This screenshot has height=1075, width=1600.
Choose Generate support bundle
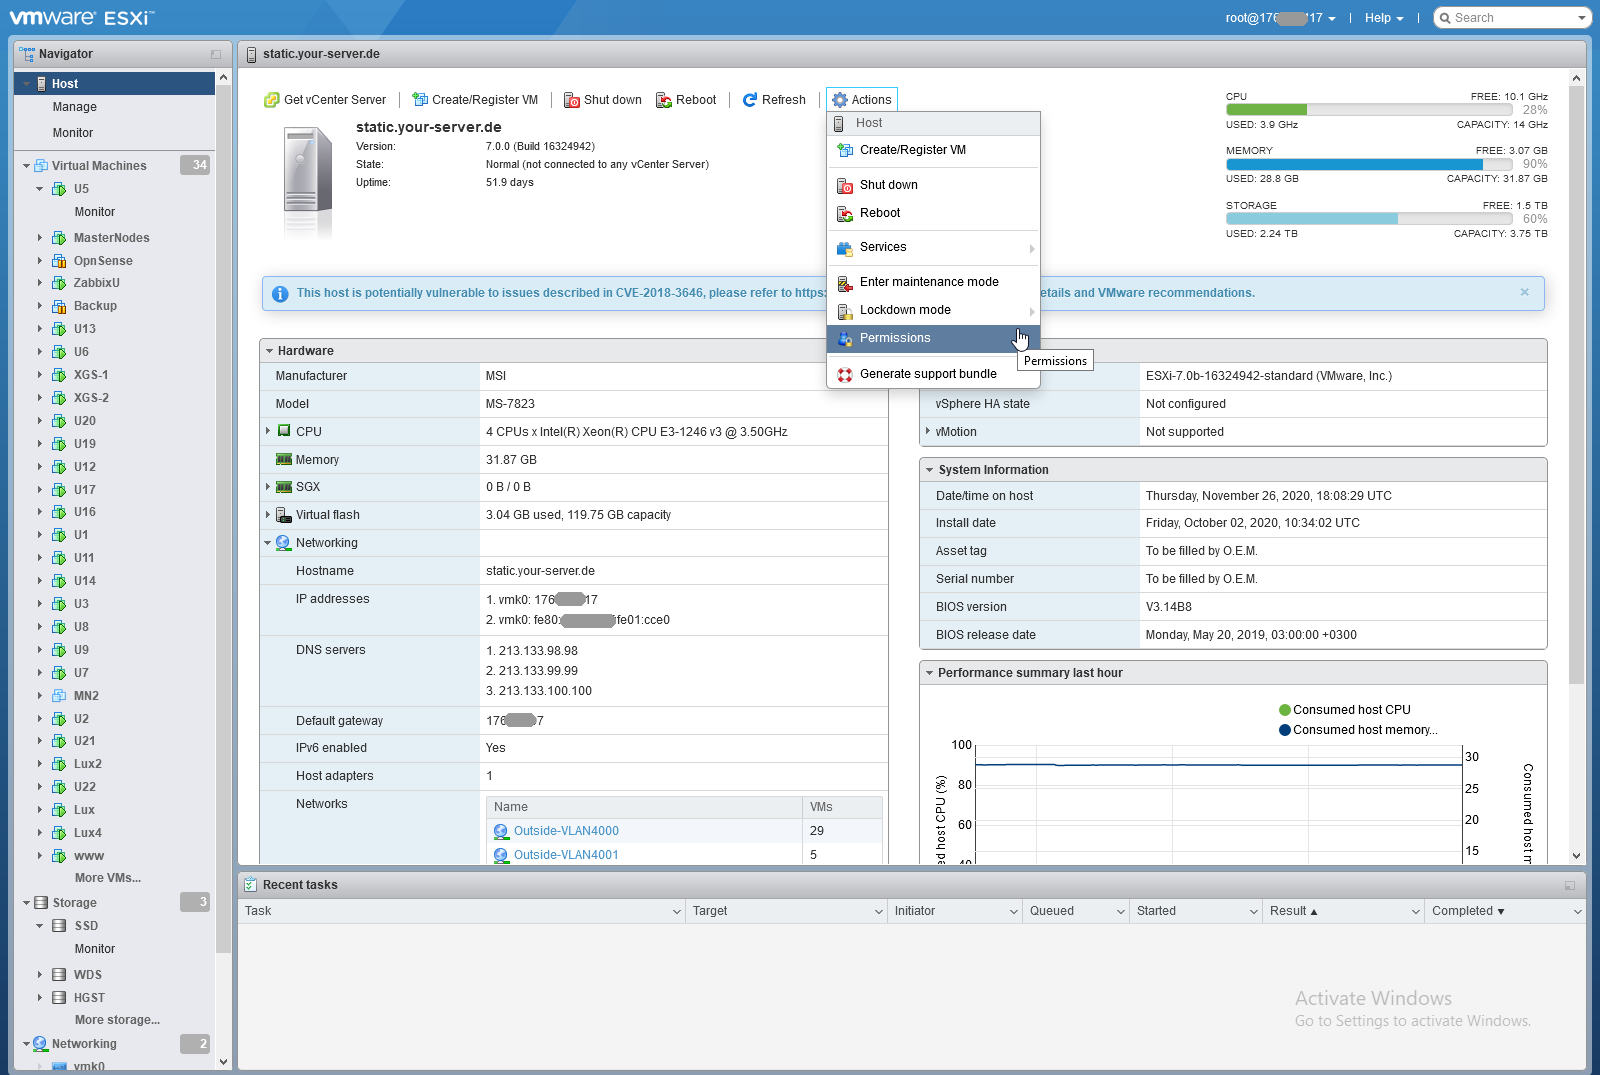933,374
